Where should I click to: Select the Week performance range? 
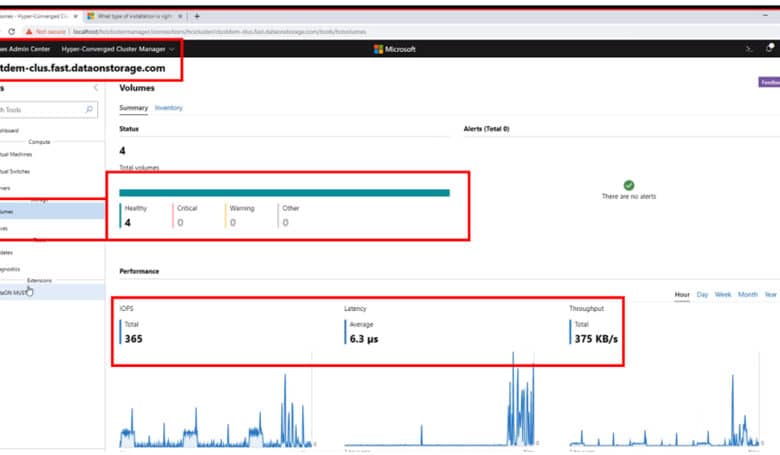click(723, 294)
